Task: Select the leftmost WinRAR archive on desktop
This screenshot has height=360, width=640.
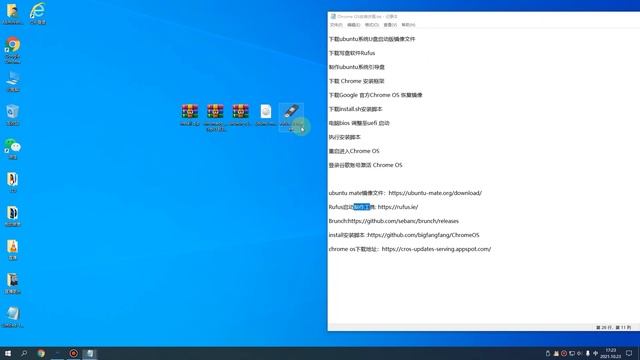Action: [190, 115]
